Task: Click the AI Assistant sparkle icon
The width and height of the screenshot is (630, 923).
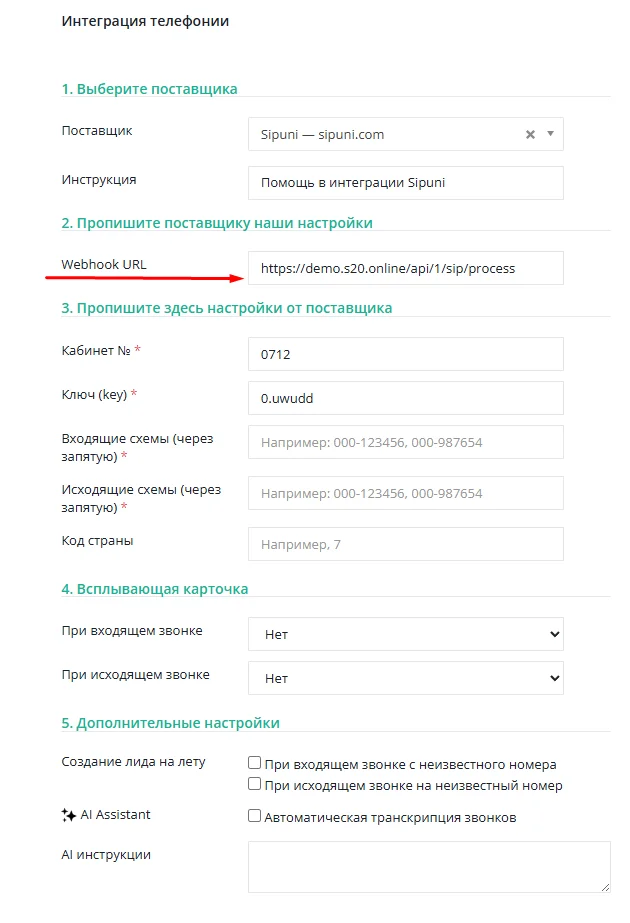Action: pyautogui.click(x=68, y=815)
